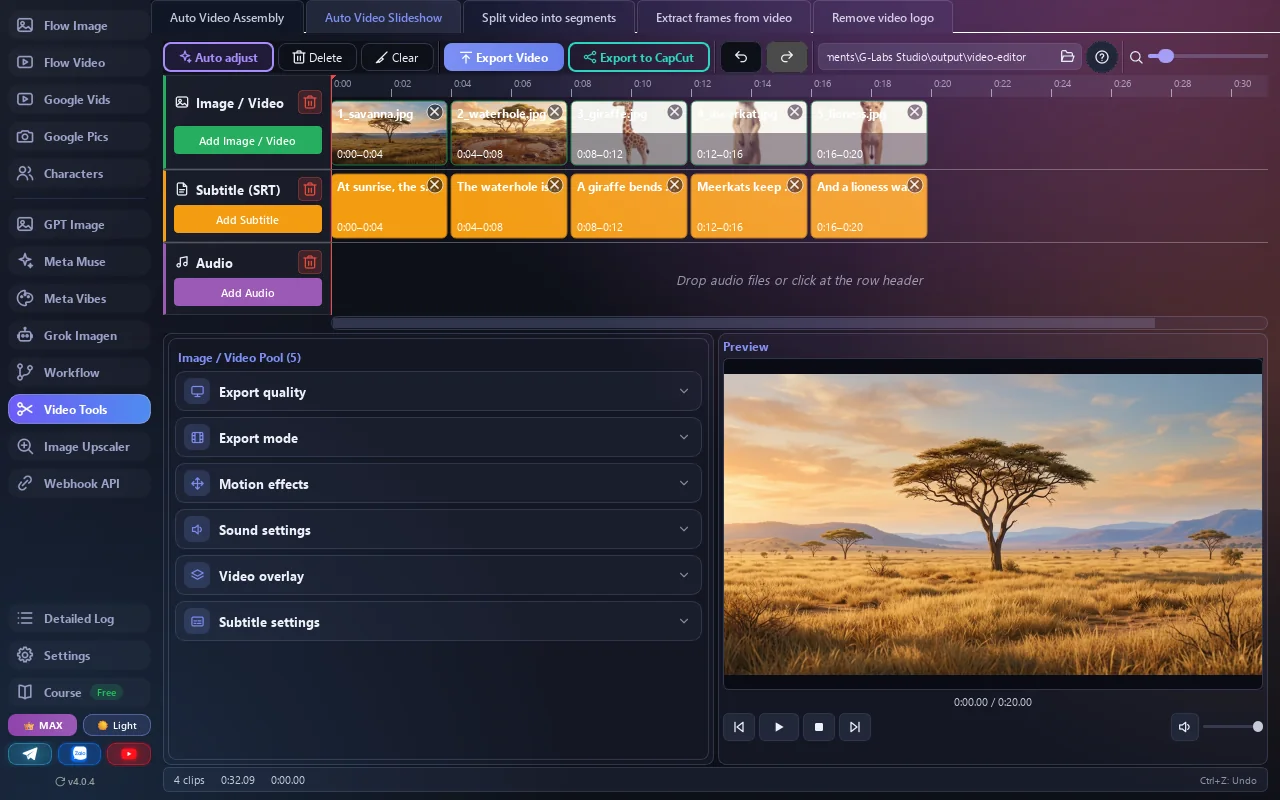This screenshot has height=800, width=1280.
Task: Click Add Image / Video button
Action: click(248, 141)
